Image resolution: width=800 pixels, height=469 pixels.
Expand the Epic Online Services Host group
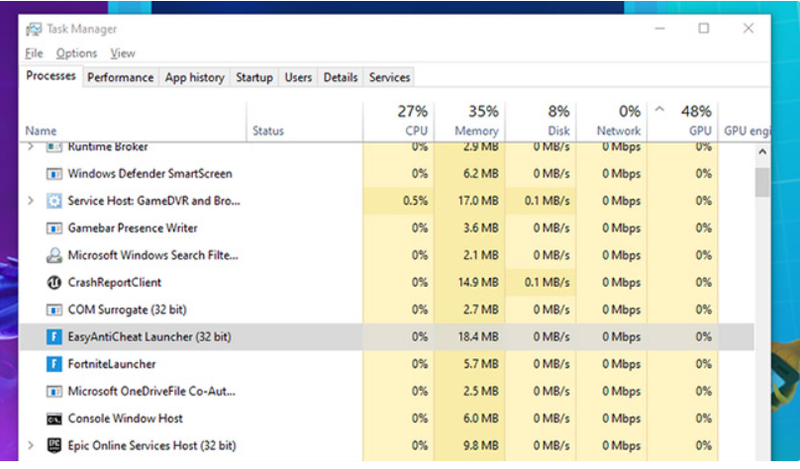point(31,446)
